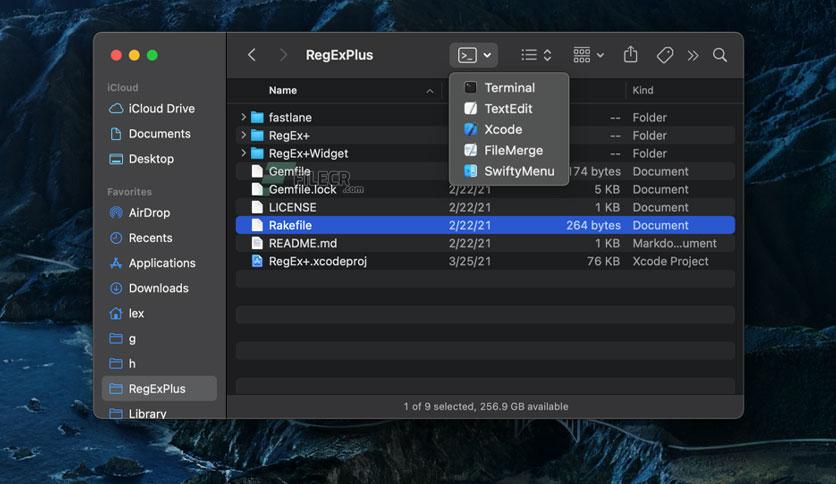
Task: Click the TextEdit app icon in menu
Action: coord(470,108)
